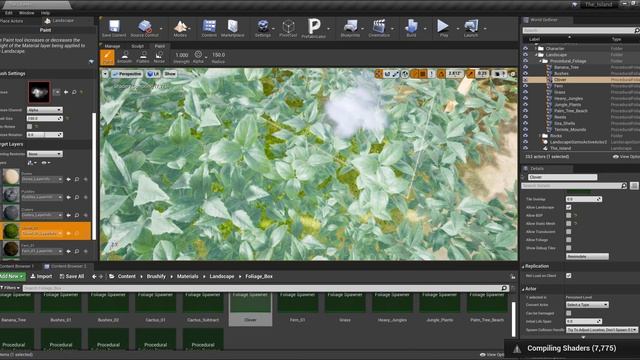Collapse the Procedural_Foliage folder
Image resolution: width=640 pixels, height=360 pixels.
point(540,61)
